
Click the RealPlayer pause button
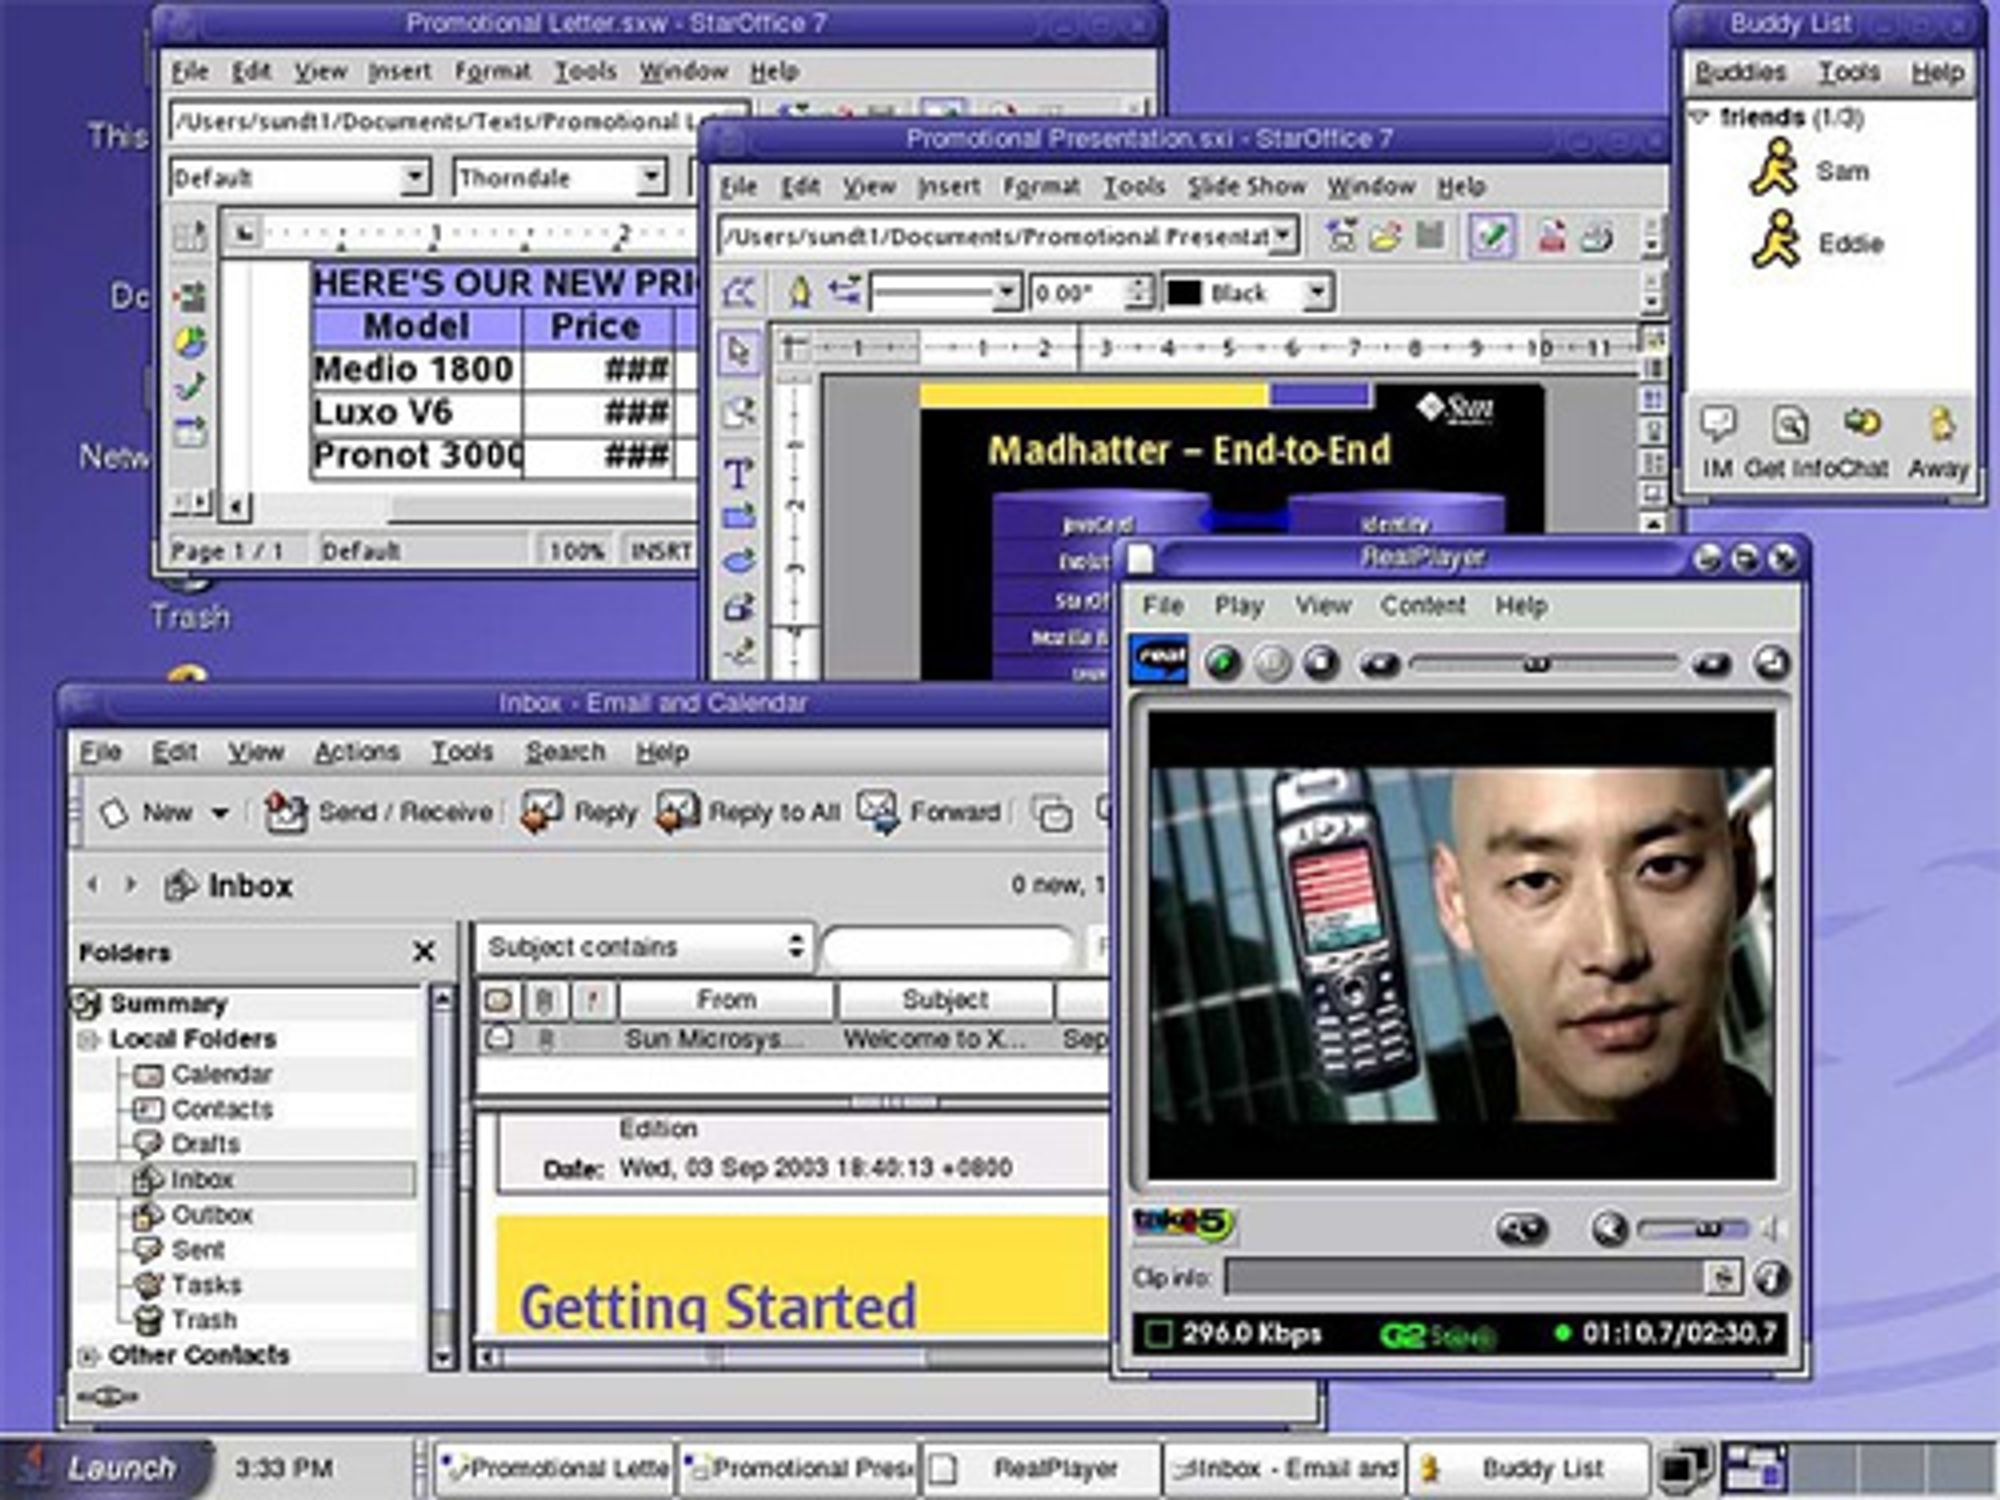[1272, 662]
